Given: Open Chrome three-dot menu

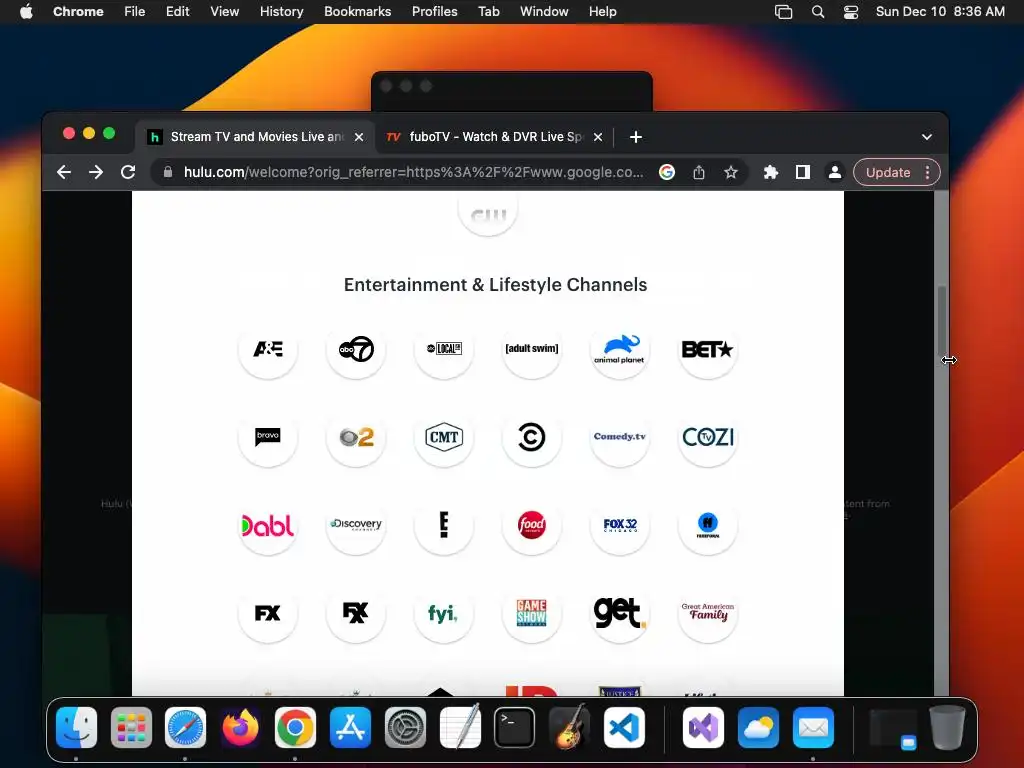Looking at the screenshot, I should 928,172.
